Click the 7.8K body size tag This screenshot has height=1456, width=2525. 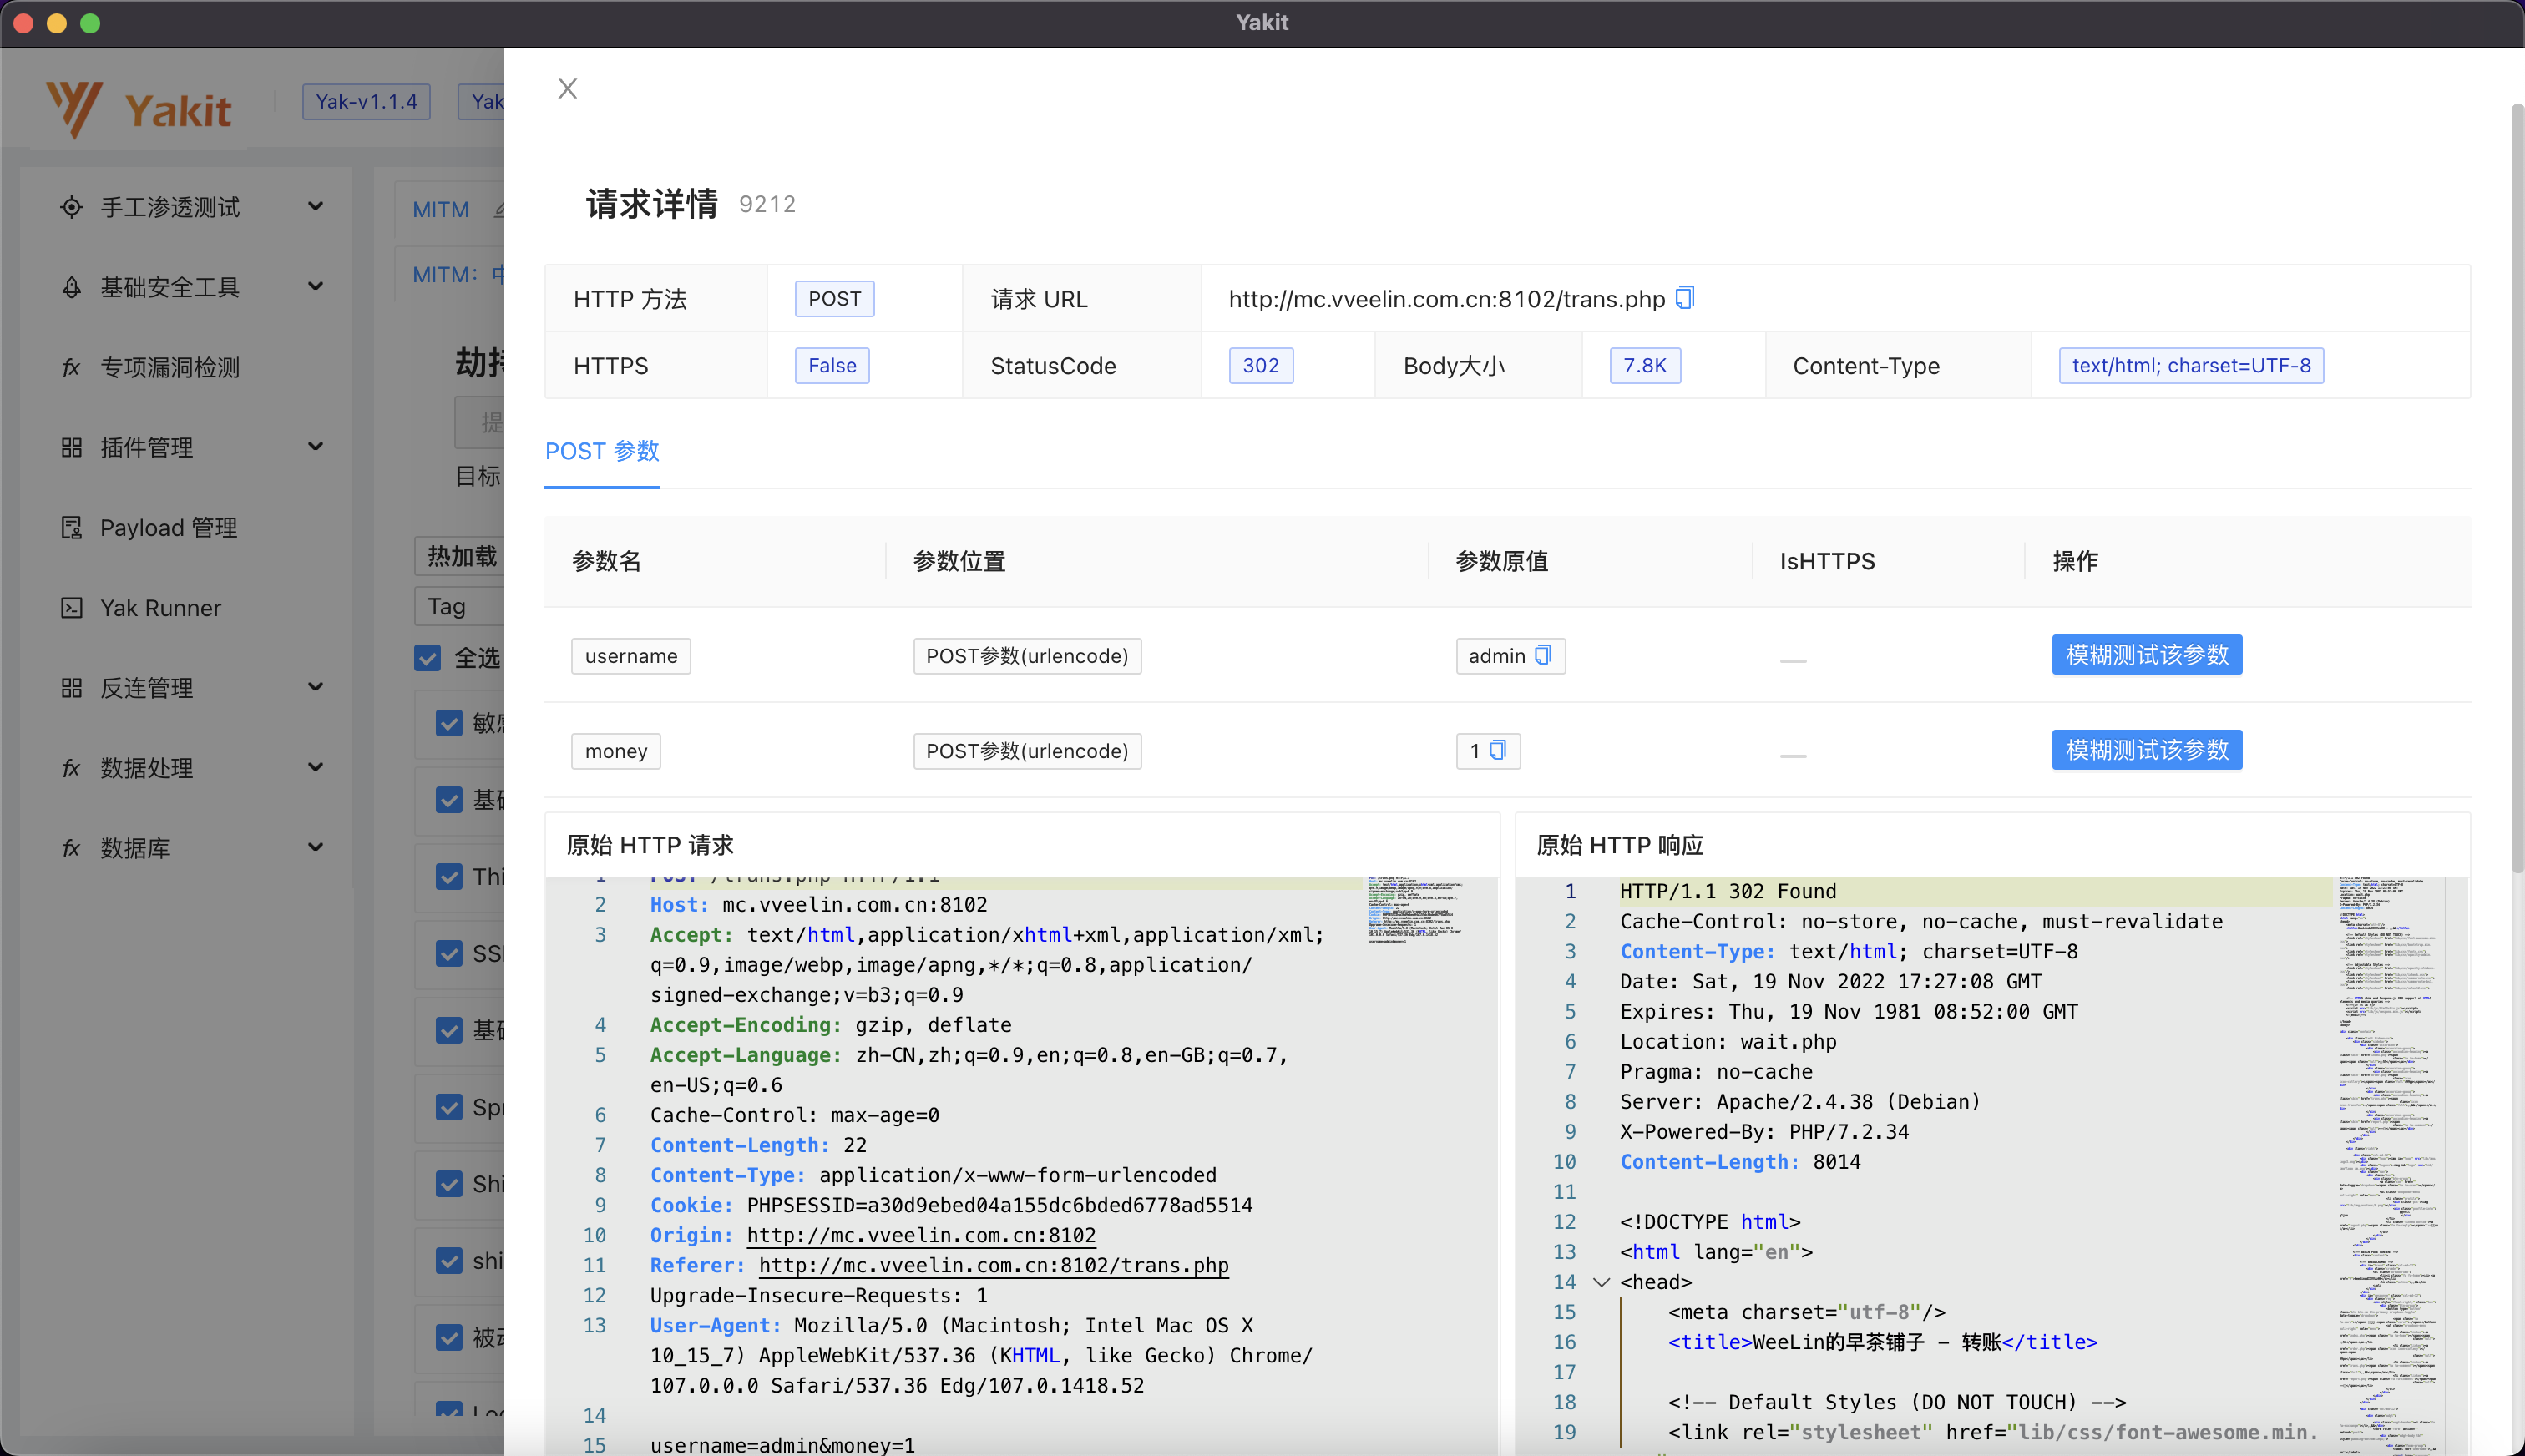[1644, 365]
